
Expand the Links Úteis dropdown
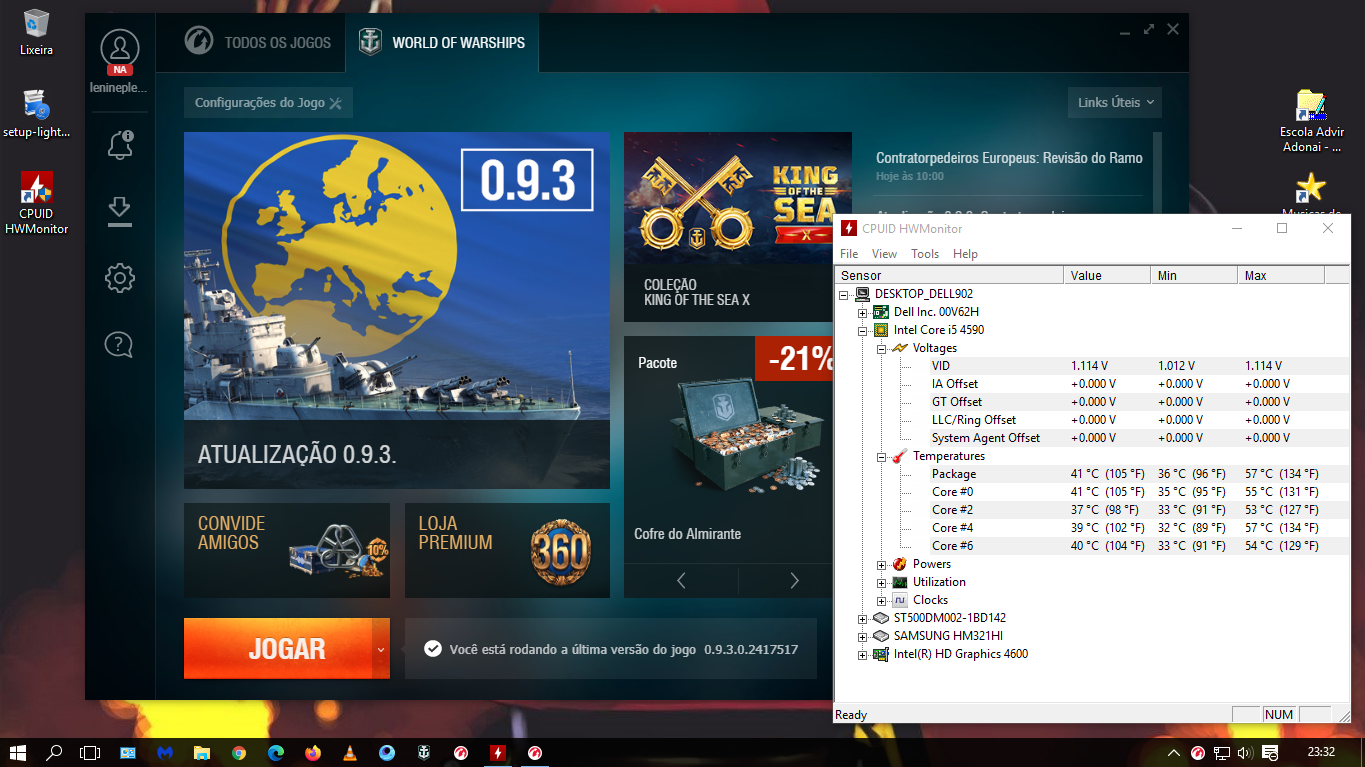[1115, 103]
